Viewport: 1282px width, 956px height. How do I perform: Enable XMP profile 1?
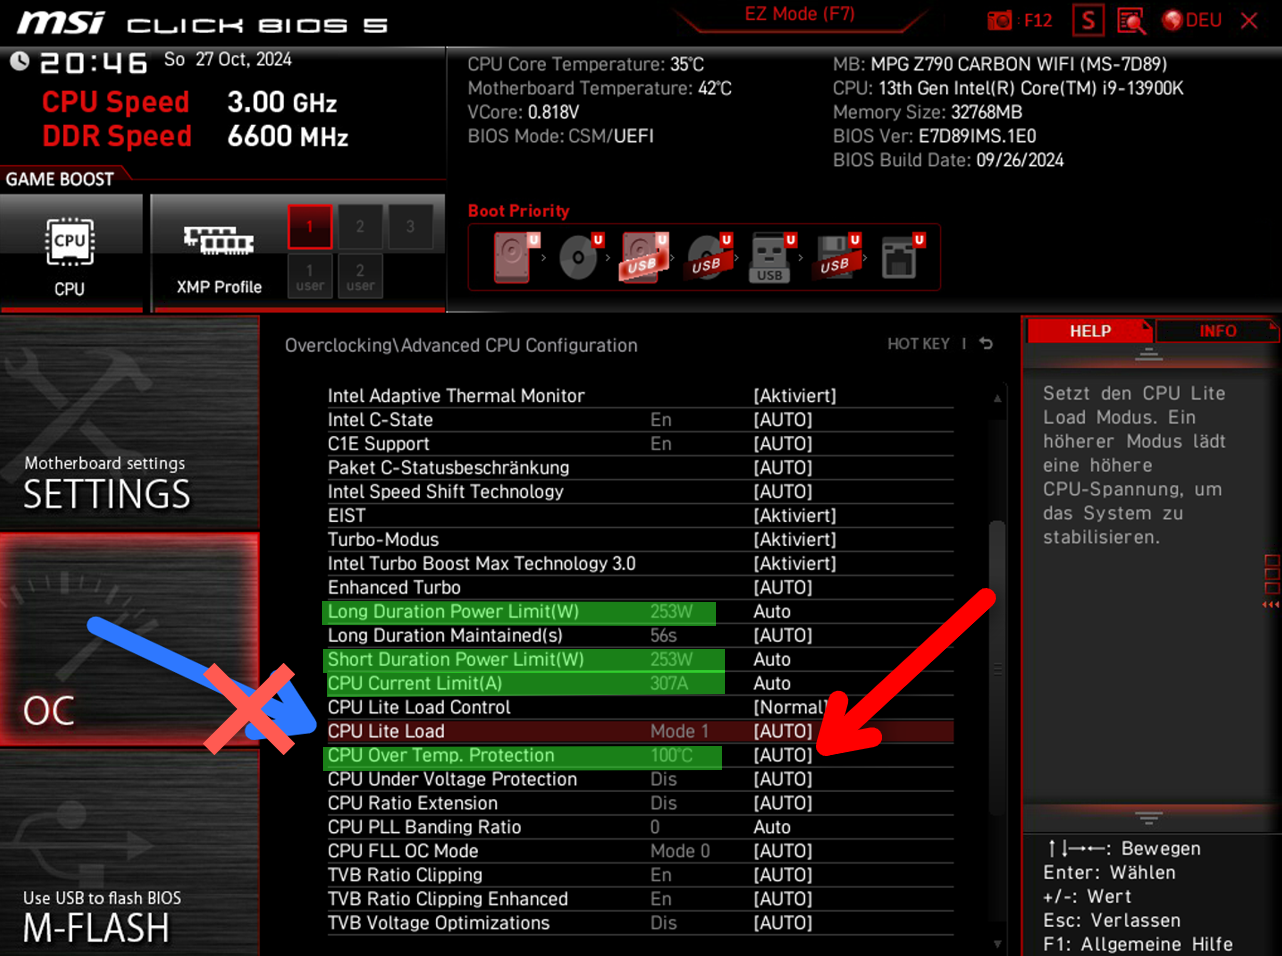[310, 227]
